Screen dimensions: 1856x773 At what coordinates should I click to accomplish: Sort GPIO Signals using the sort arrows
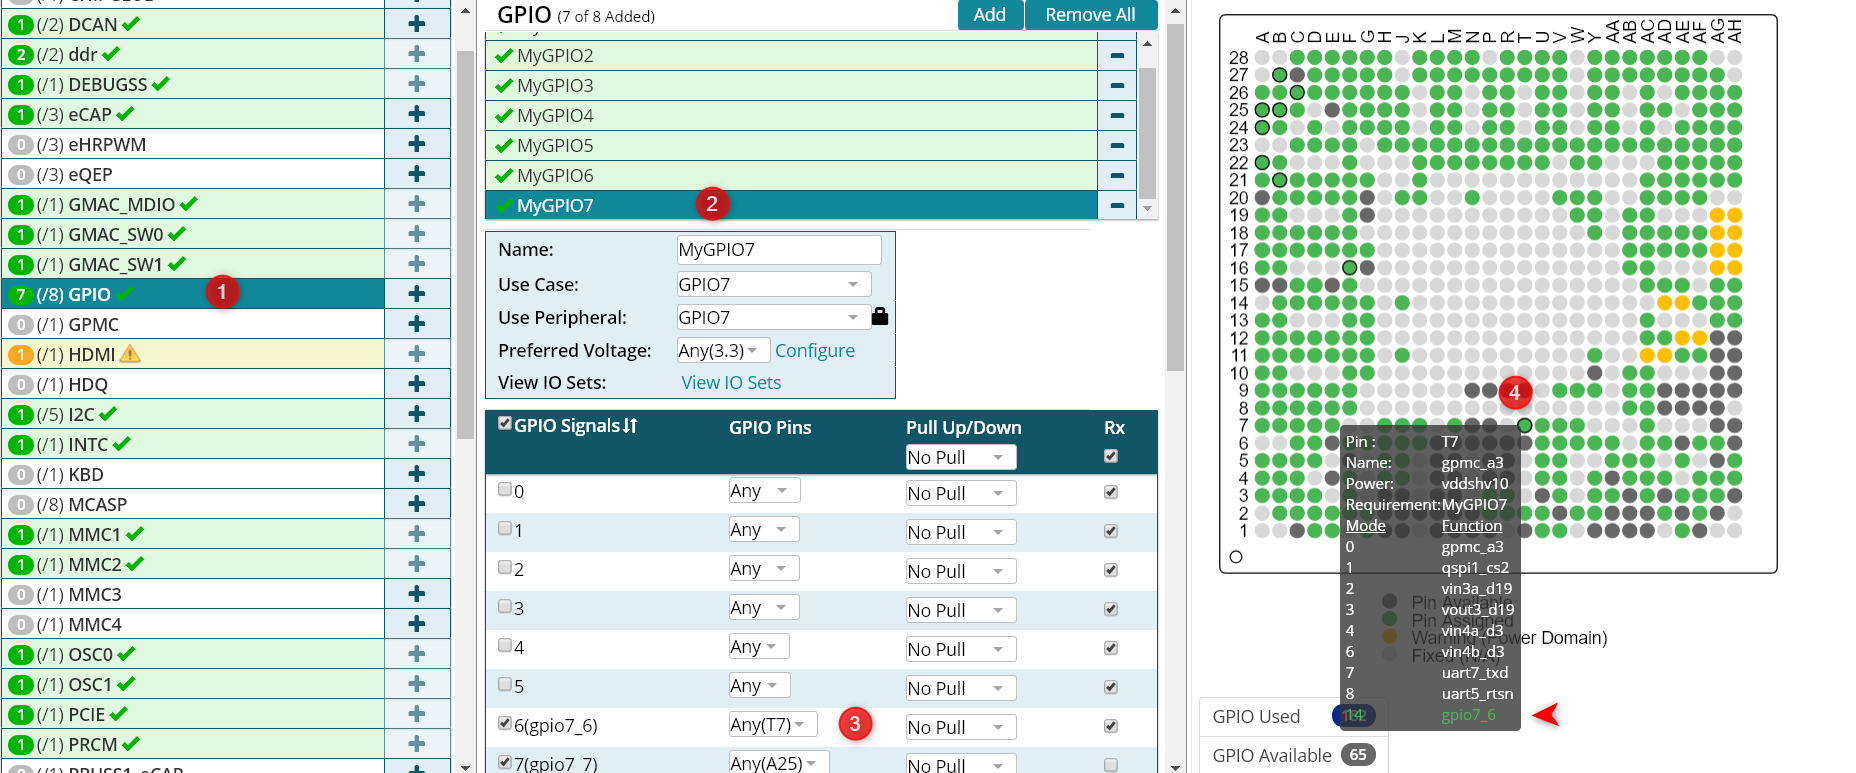tap(630, 426)
